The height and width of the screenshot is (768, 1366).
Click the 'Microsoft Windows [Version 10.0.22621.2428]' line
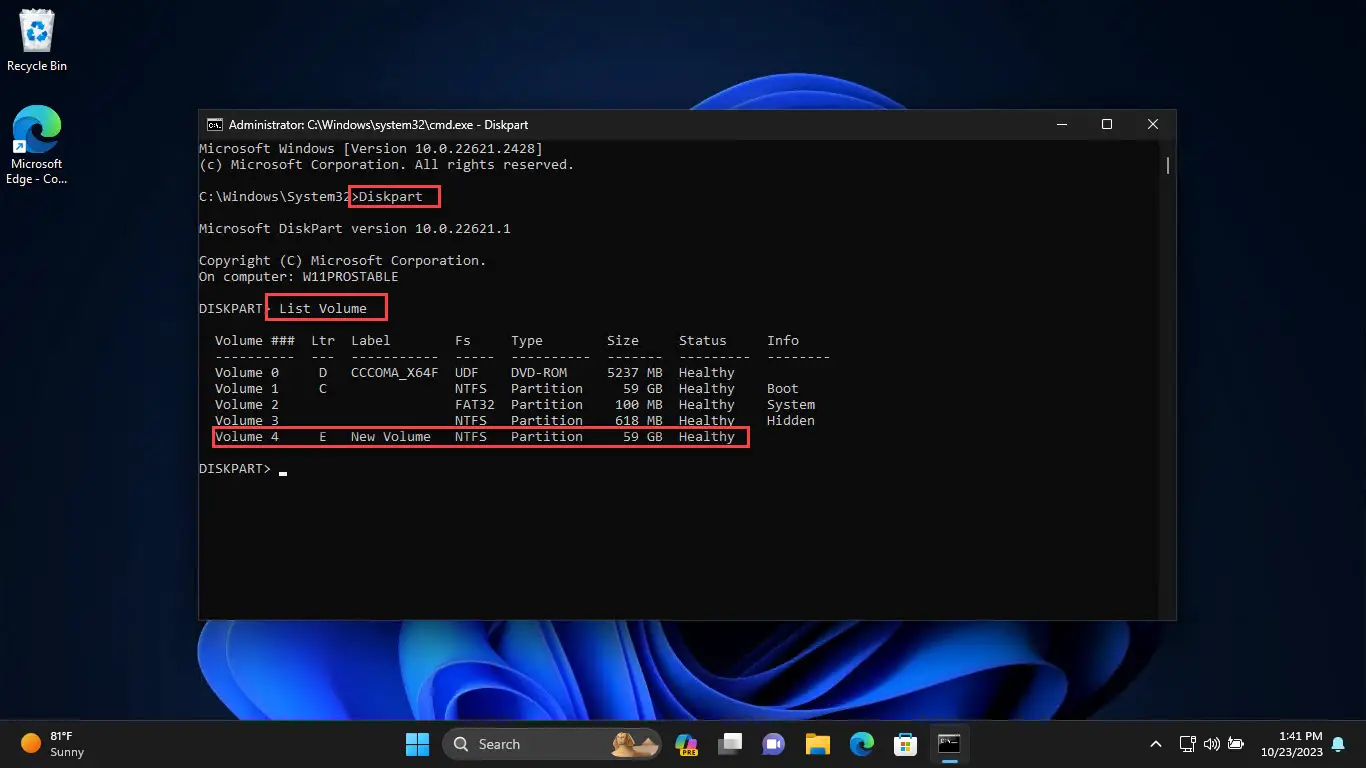(x=371, y=149)
